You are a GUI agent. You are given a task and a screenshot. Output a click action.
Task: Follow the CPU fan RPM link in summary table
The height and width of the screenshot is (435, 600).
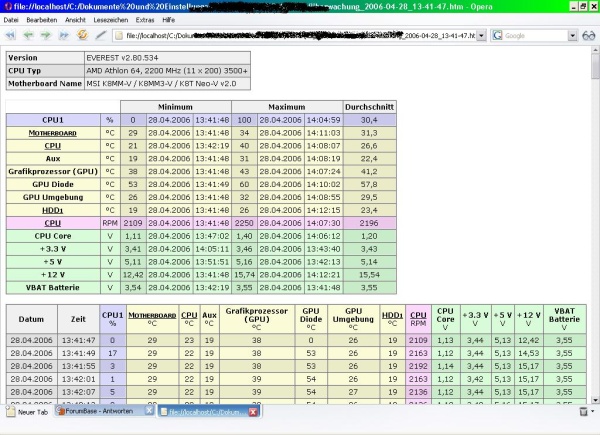(53, 223)
